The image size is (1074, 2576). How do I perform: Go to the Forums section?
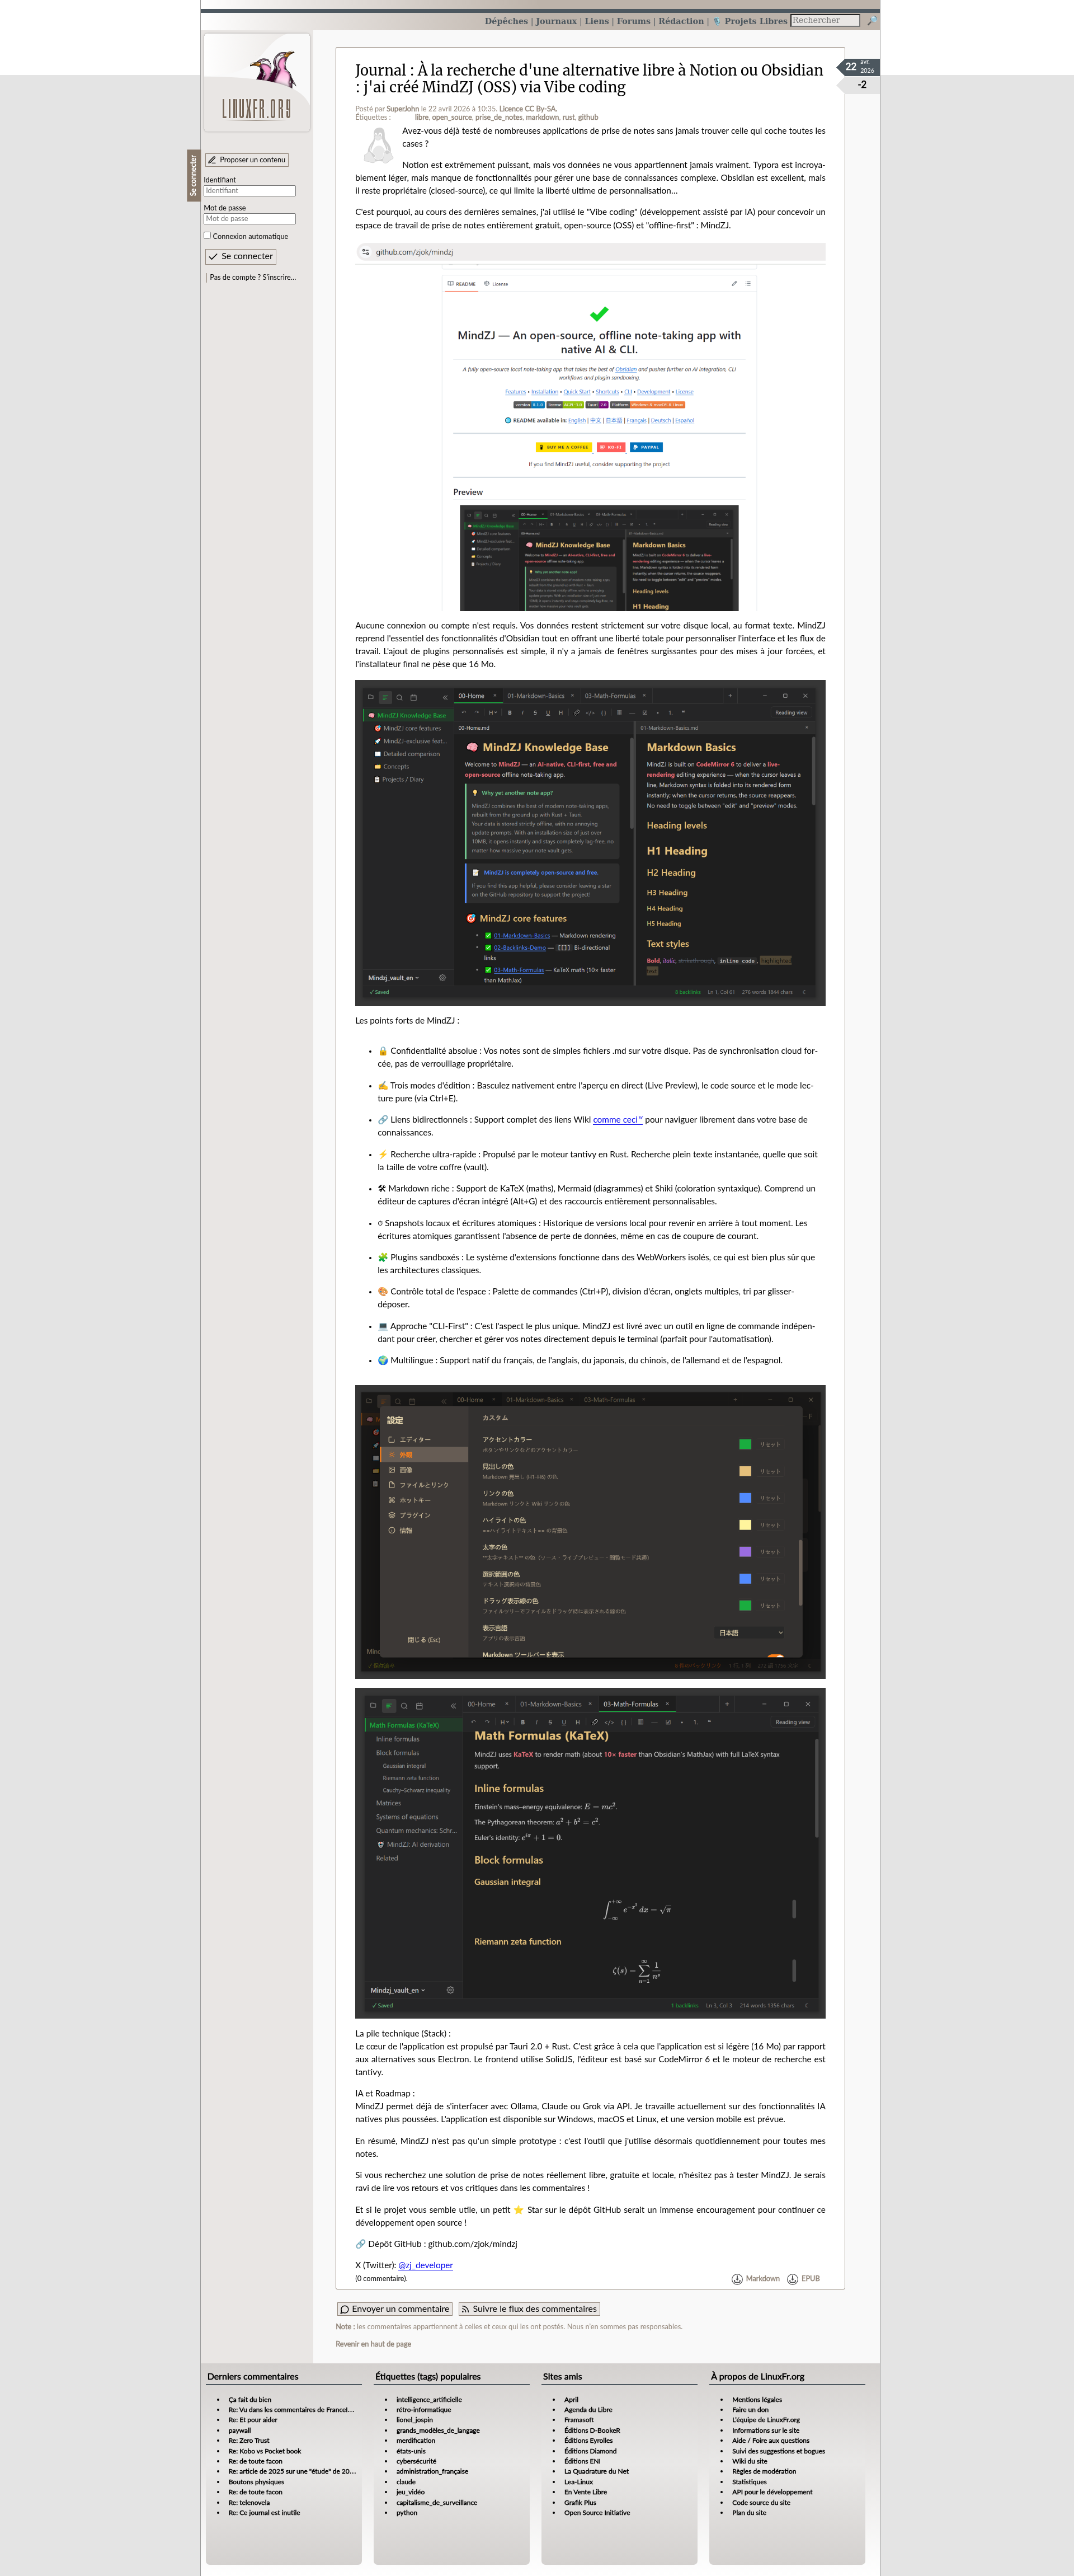pos(633,21)
